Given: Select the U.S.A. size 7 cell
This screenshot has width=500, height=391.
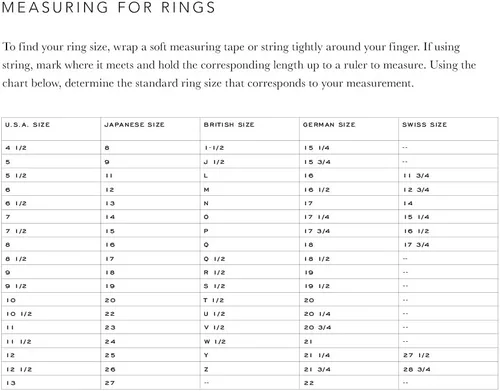Looking at the screenshot, I should 51,217.
